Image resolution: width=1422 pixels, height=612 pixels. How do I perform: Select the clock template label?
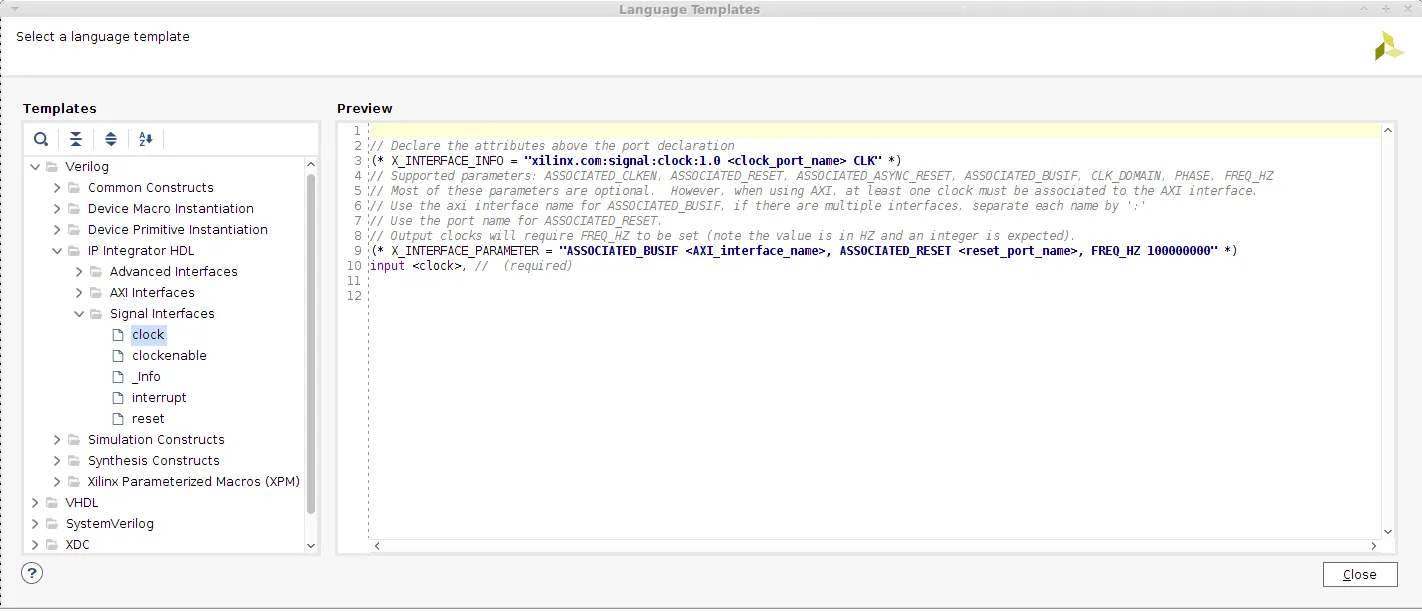tap(148, 335)
